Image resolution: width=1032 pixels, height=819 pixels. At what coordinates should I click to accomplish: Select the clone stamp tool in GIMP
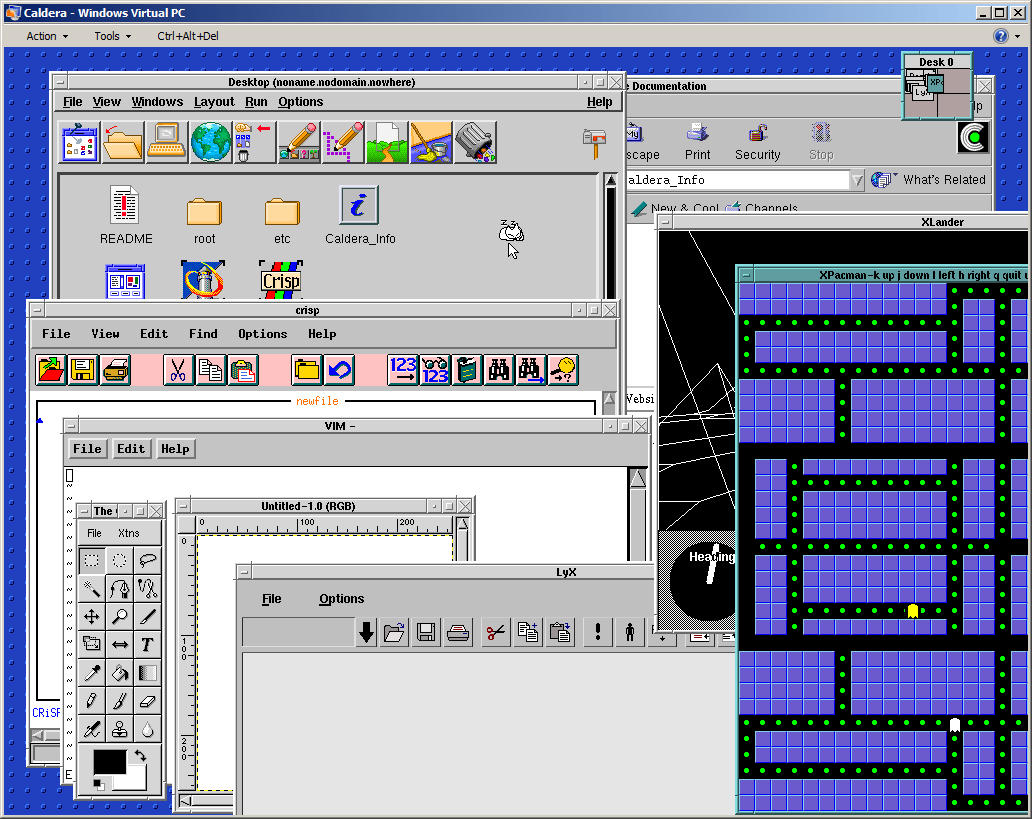120,729
